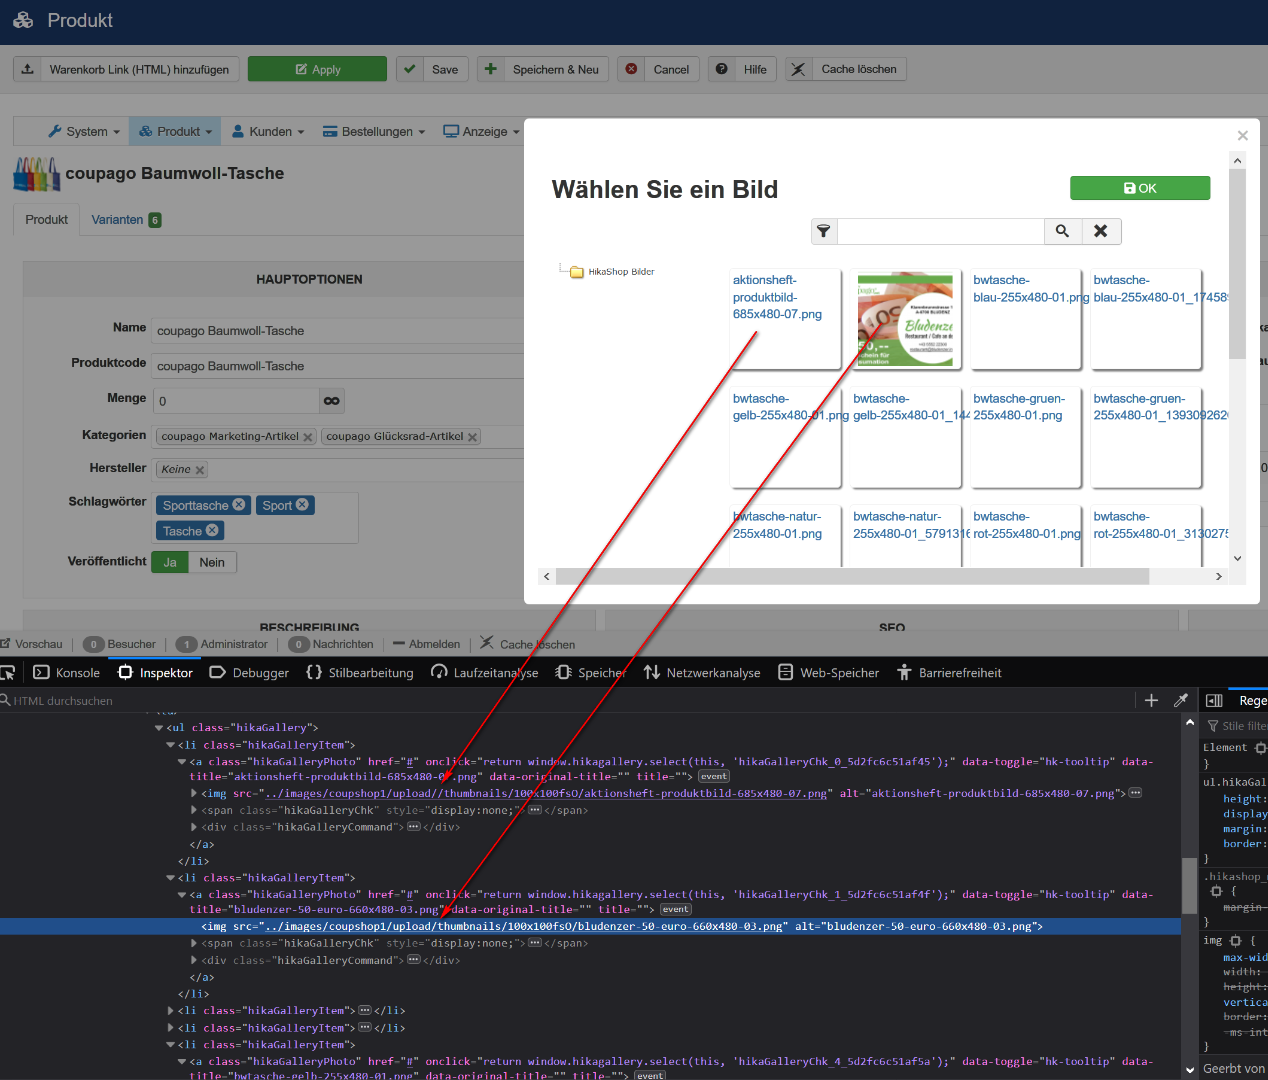Click the magnifier search button in dialog

[1062, 231]
